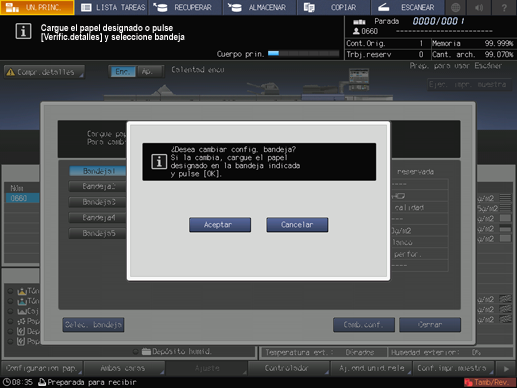The image size is (517, 388).
Task: Toggle heater Ap. off
Action: click(149, 72)
